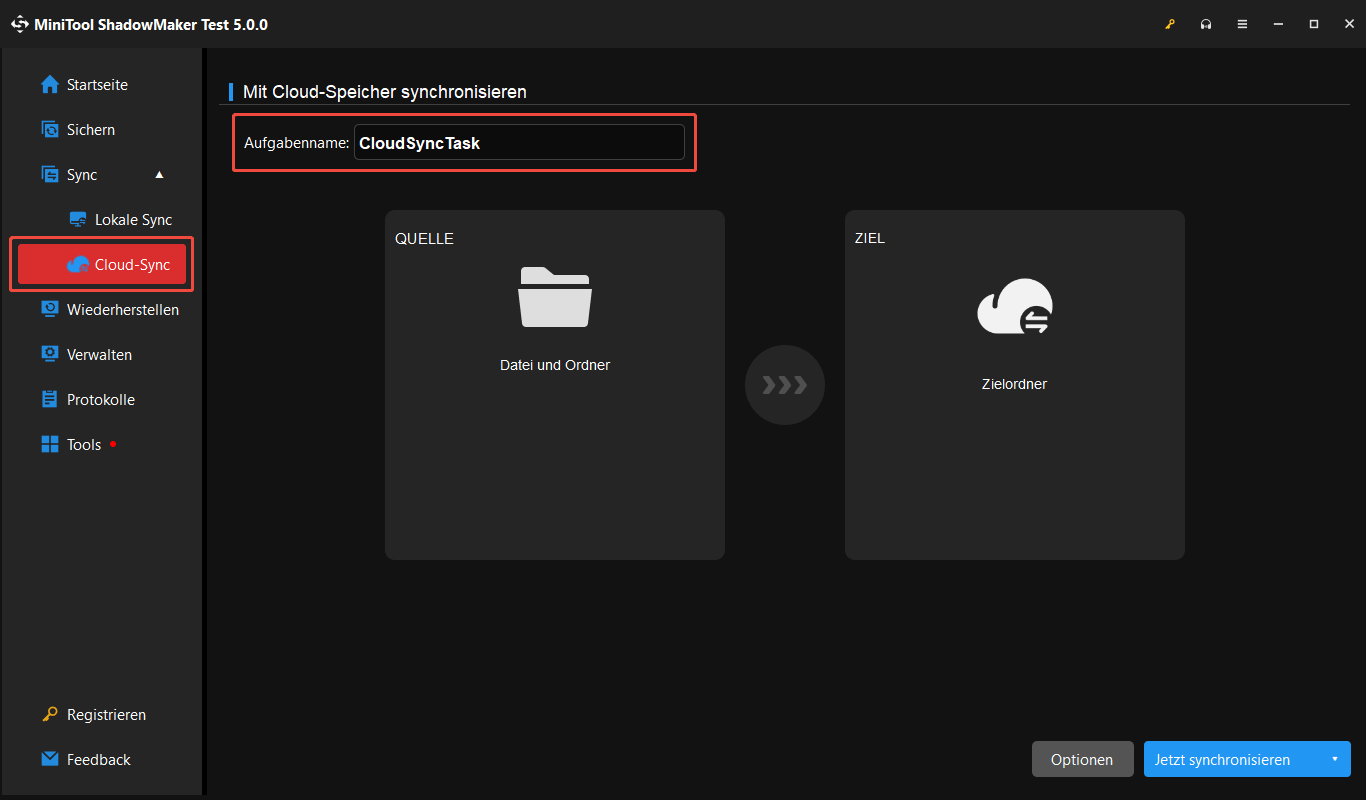Open the Wiederherstellen section
This screenshot has height=800, width=1366.
tap(110, 310)
